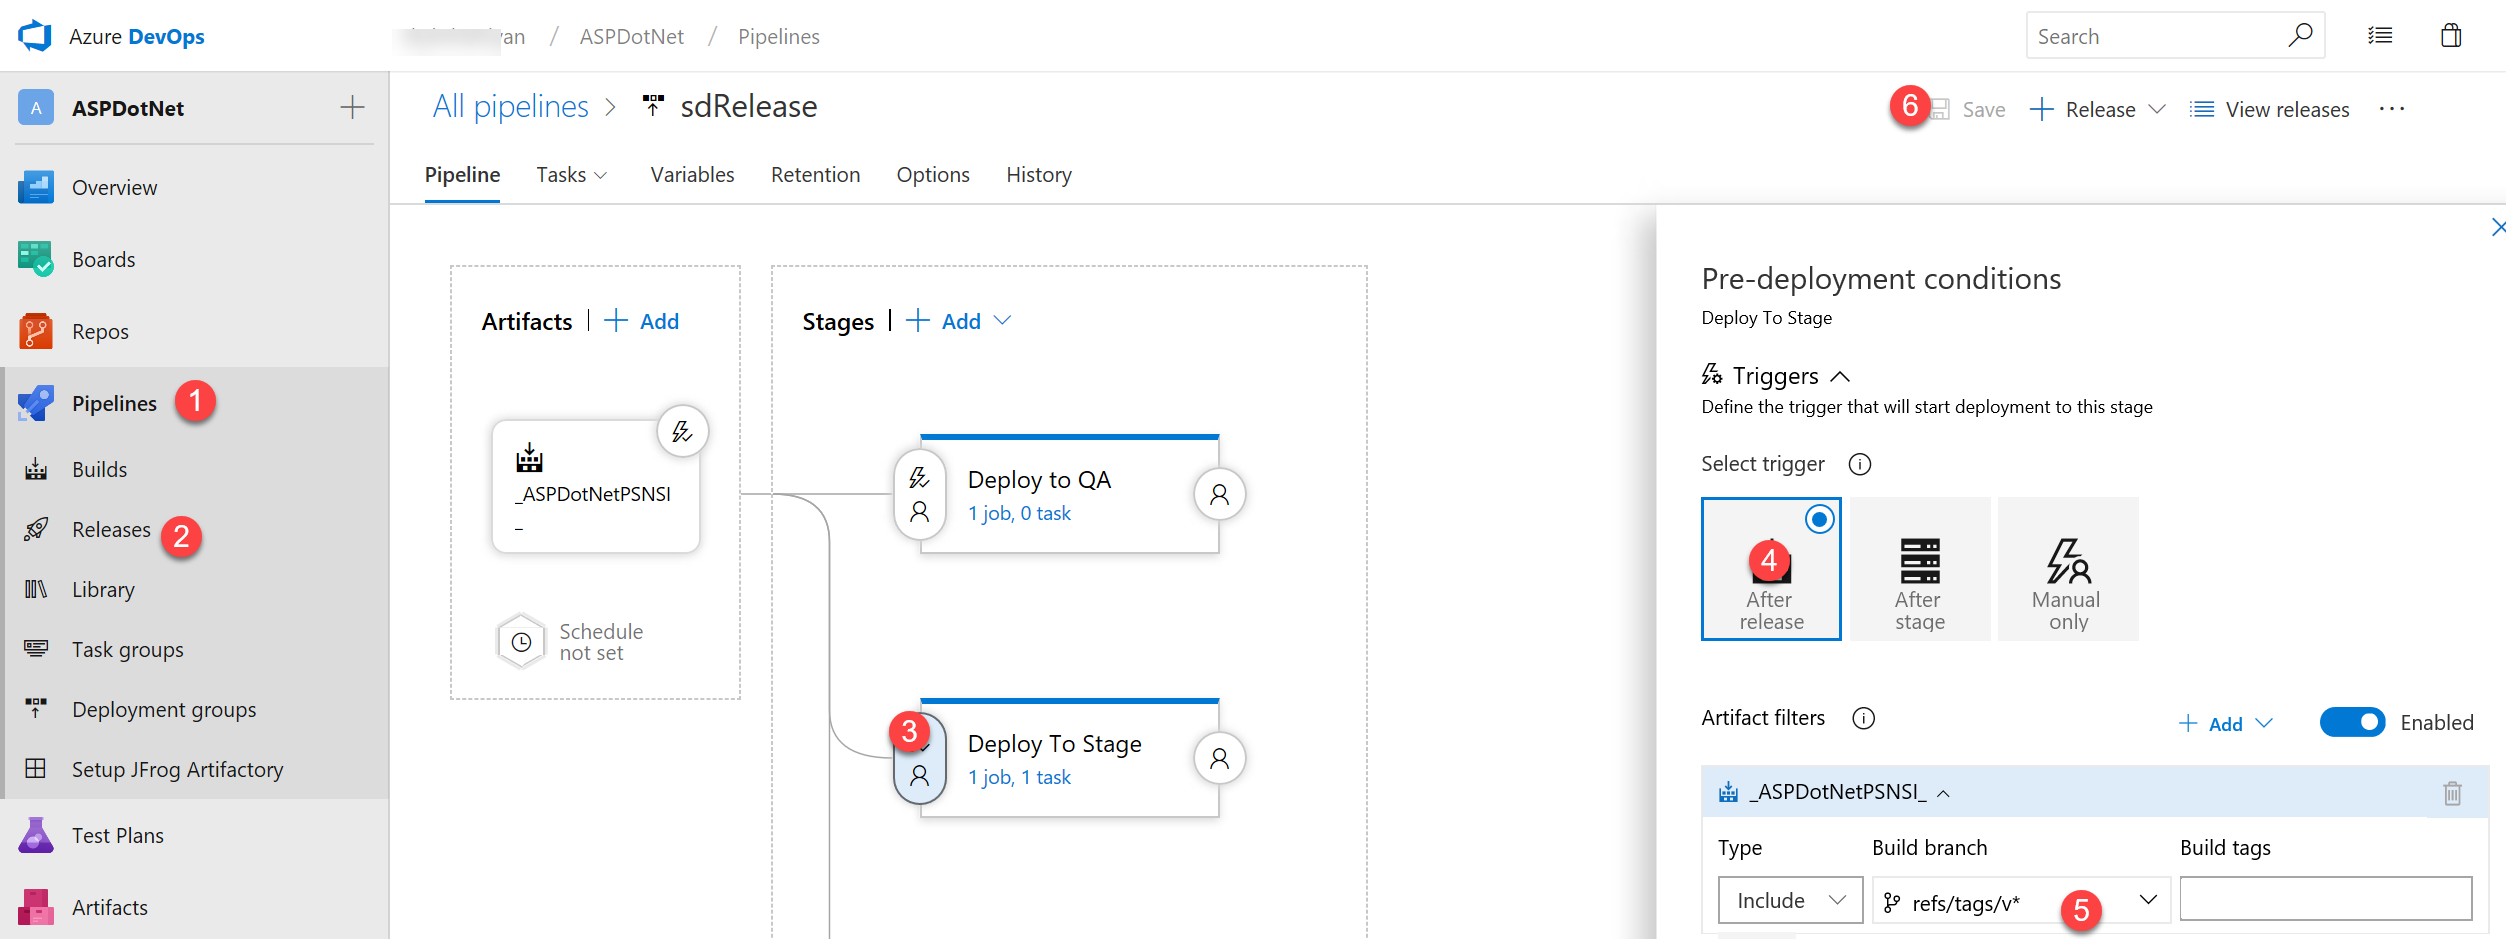Click the Azure DevOps logo icon

click(35, 36)
